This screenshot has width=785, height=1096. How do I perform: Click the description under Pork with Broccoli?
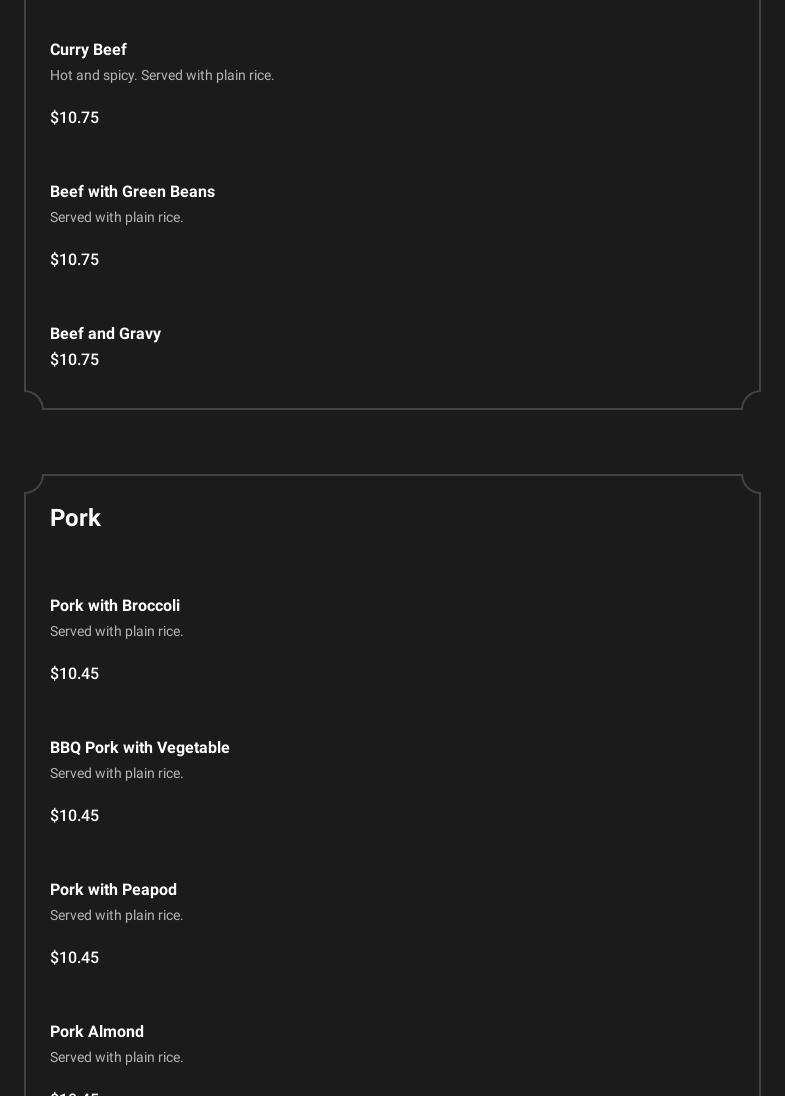[116, 632]
